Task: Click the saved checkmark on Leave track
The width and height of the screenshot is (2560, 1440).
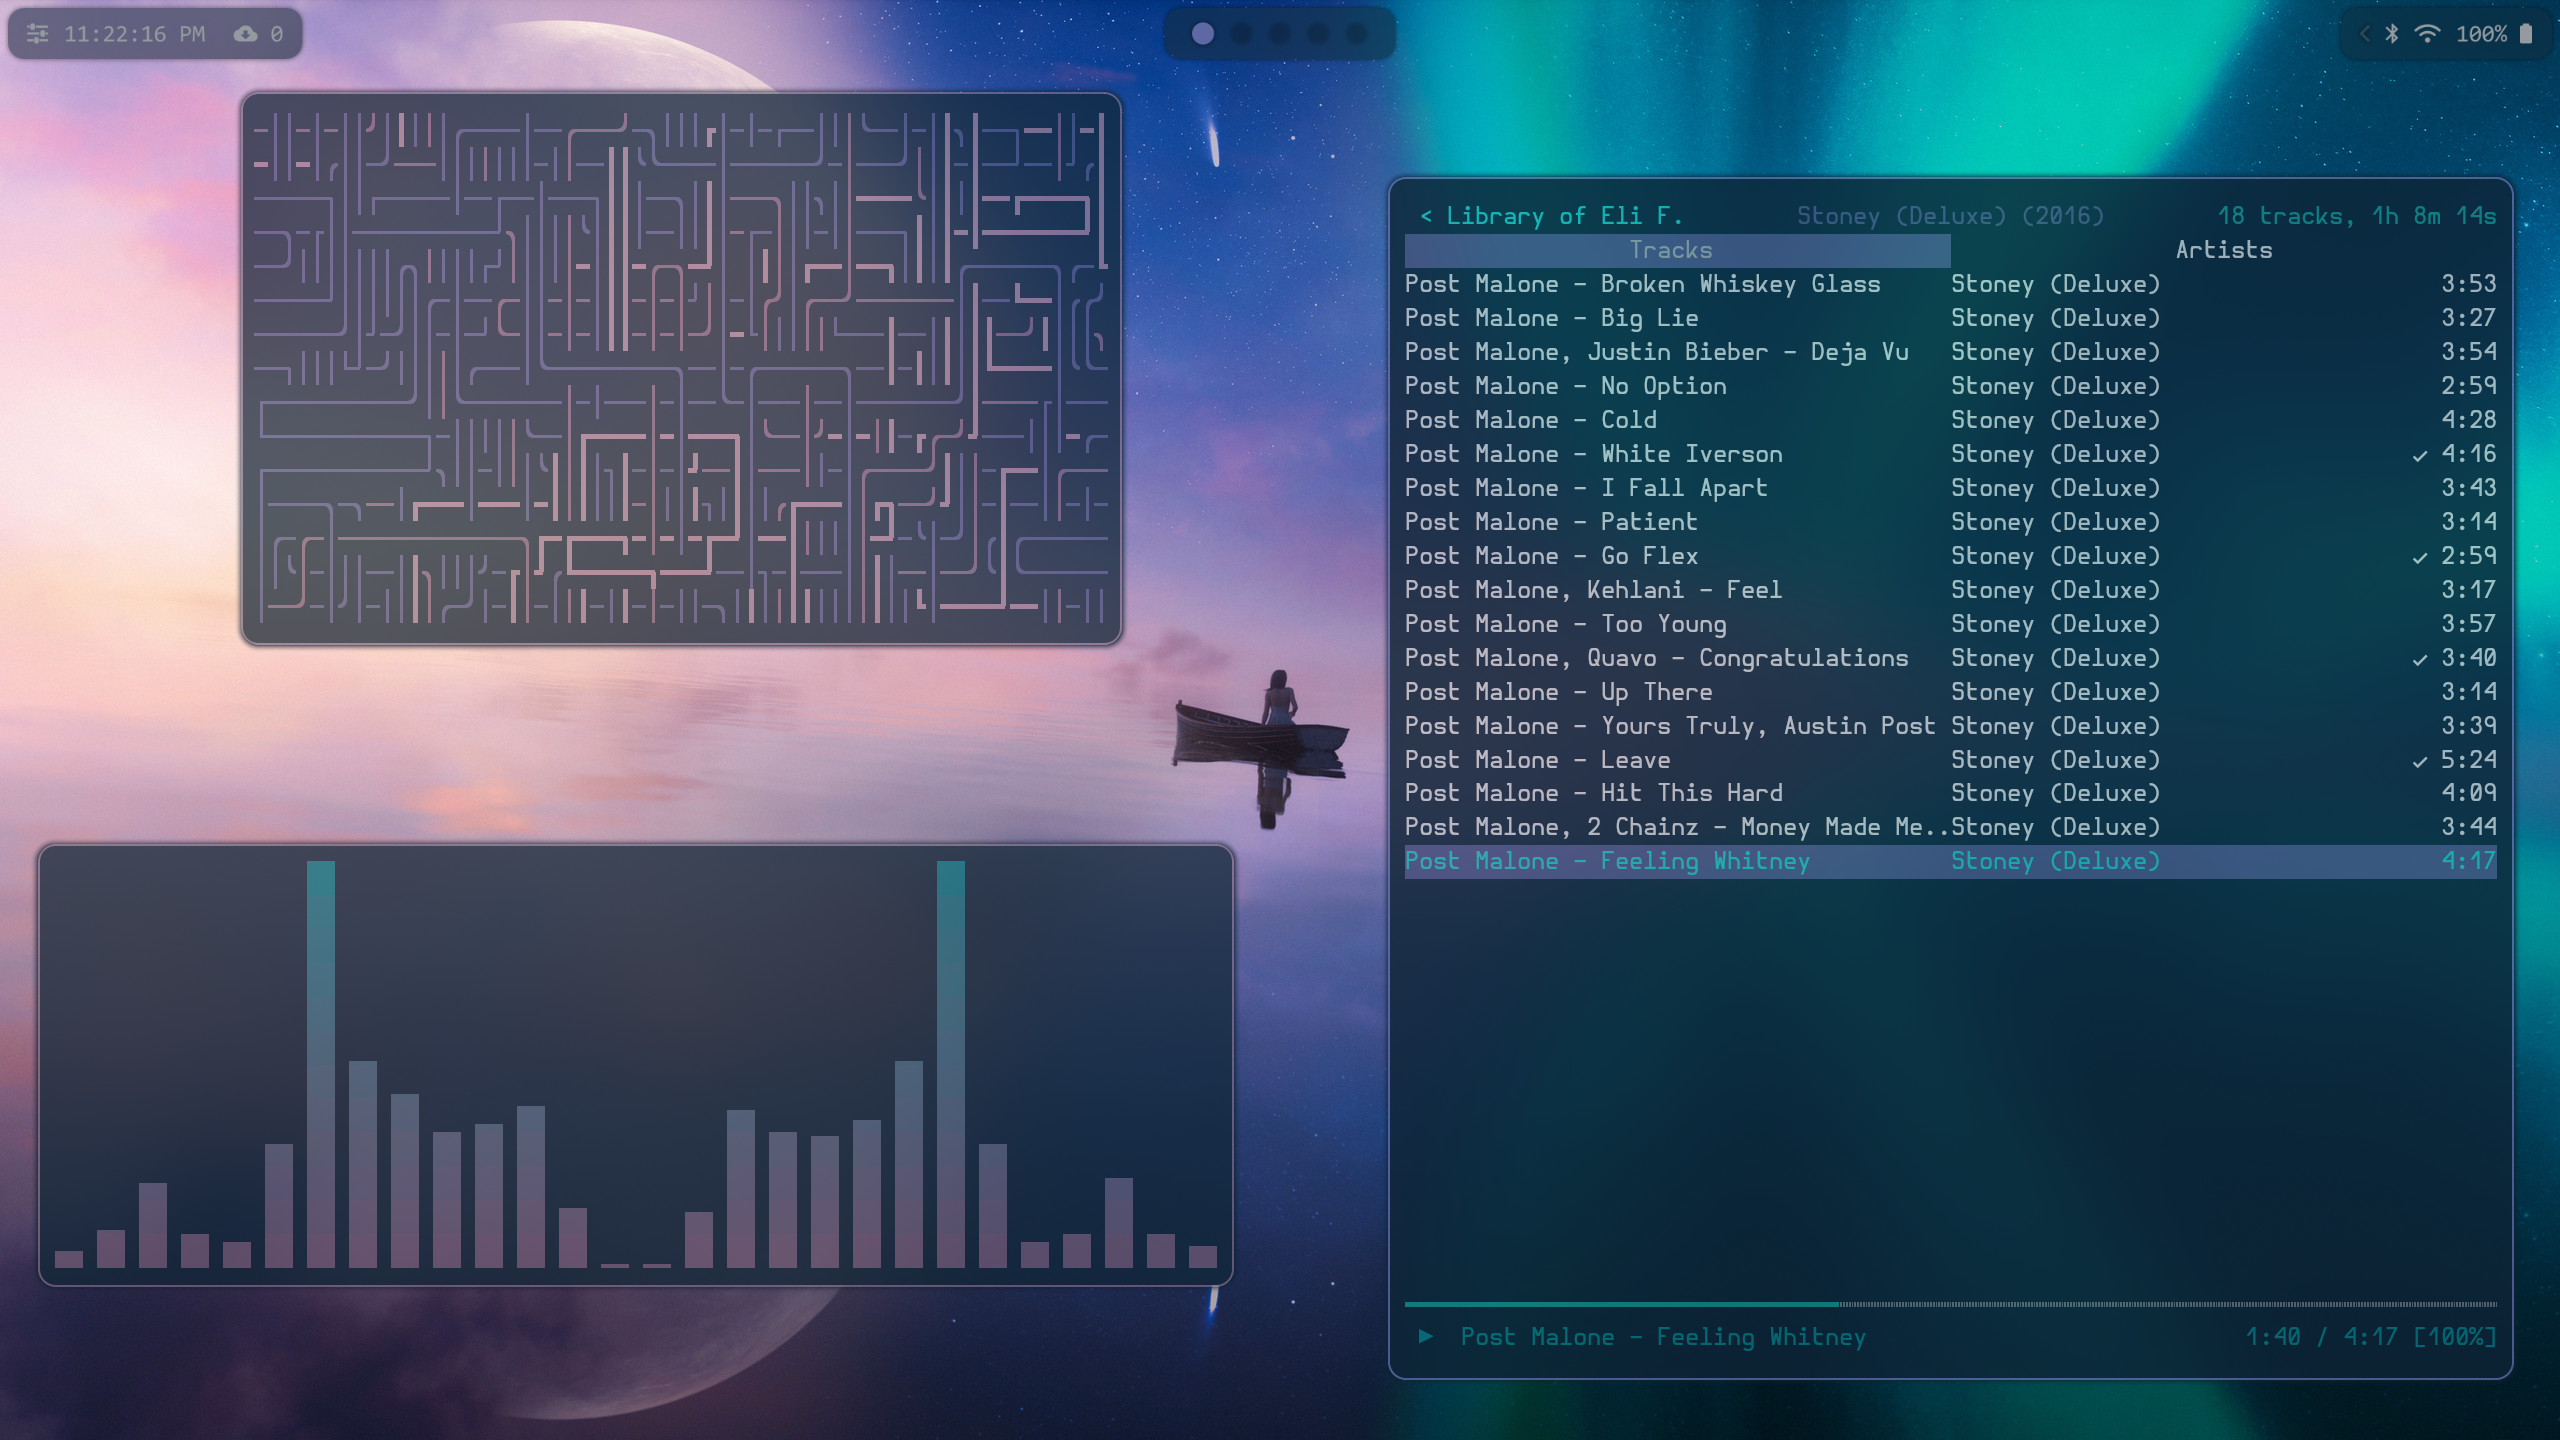Action: coord(2419,762)
